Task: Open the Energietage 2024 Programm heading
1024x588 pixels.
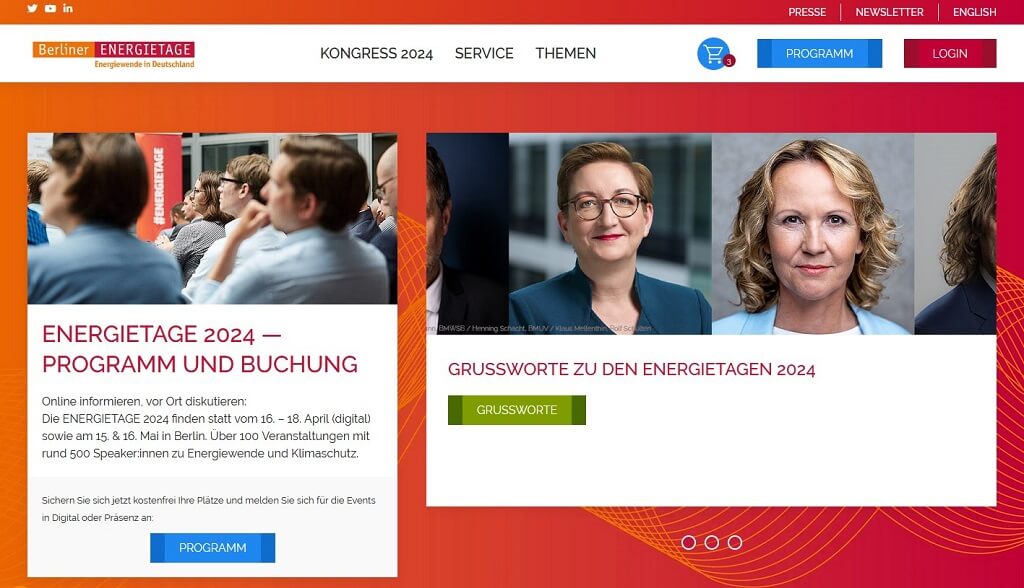Action: pyautogui.click(x=200, y=349)
